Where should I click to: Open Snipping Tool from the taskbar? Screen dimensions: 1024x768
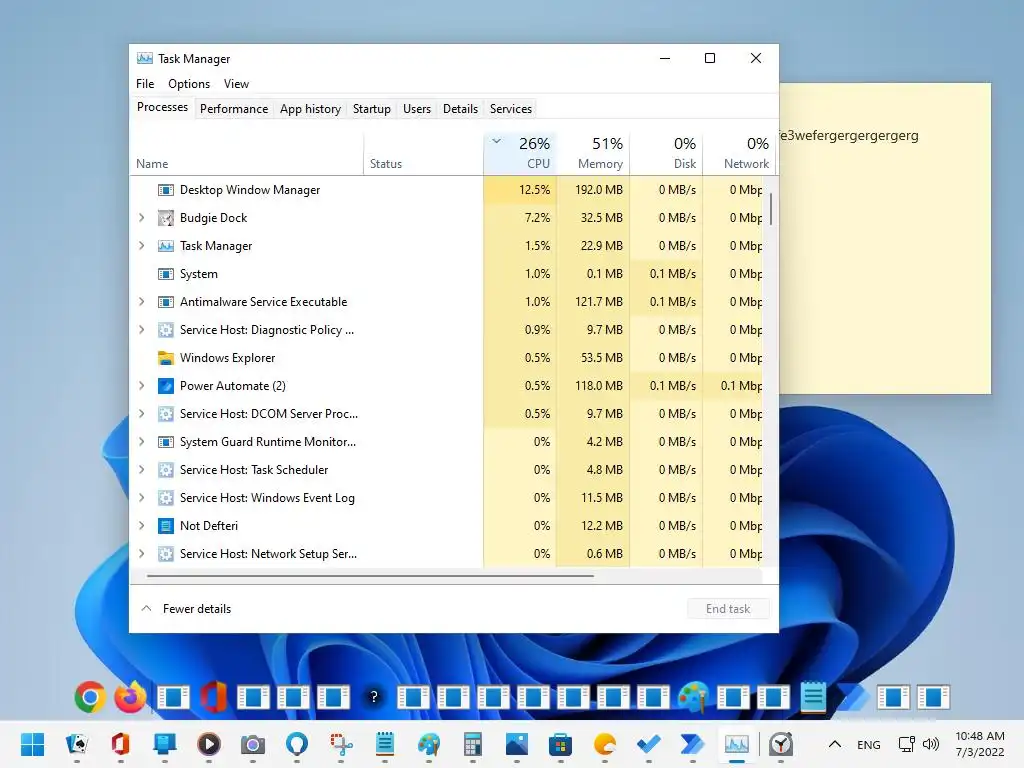(x=341, y=744)
